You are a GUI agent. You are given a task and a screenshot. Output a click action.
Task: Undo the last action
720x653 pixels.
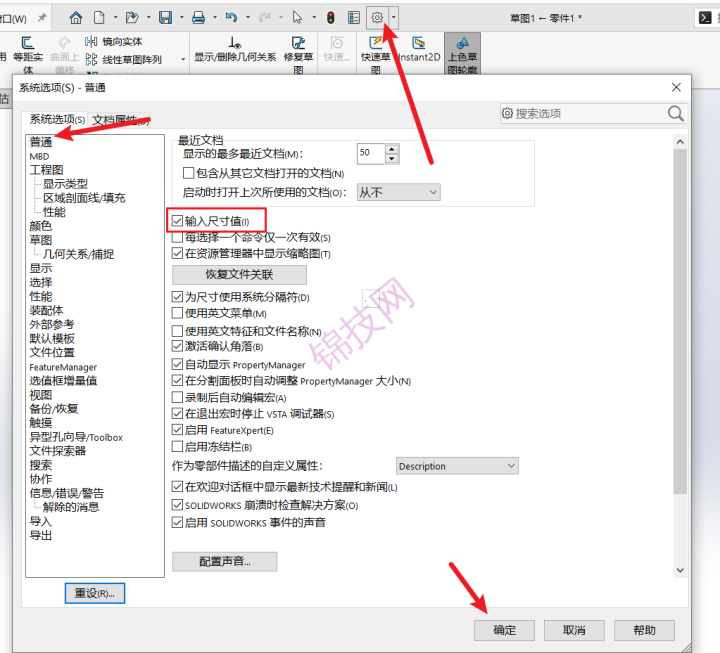tap(231, 18)
